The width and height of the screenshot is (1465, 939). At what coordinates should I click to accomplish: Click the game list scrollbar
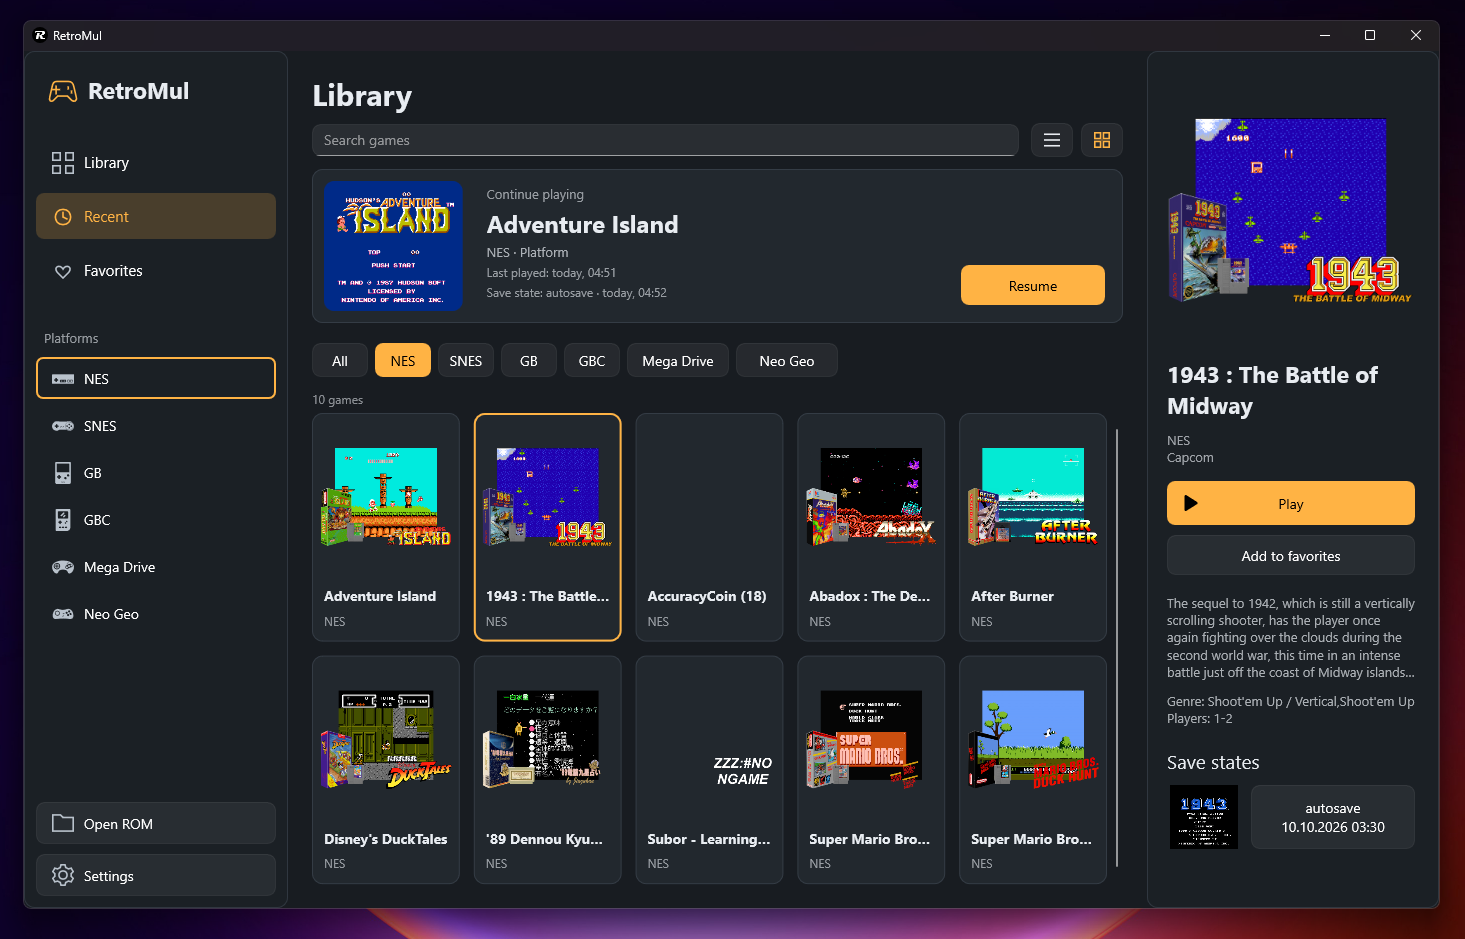click(x=1117, y=648)
